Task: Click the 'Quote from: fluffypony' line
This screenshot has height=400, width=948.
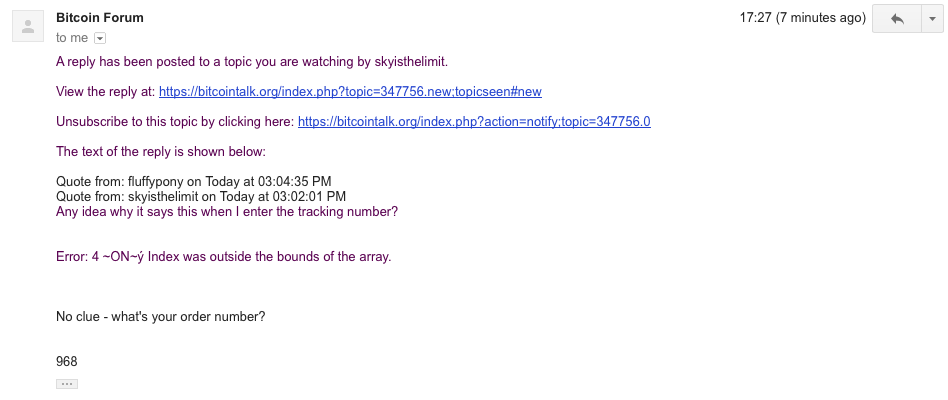Action: (193, 181)
